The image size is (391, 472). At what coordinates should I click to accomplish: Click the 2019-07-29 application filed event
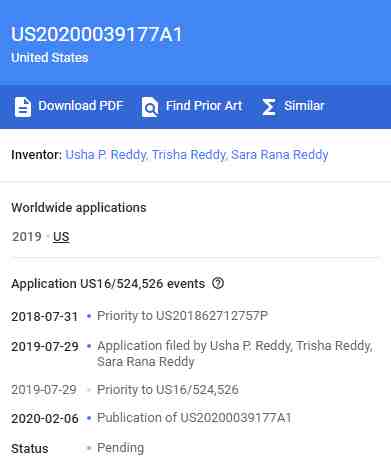coord(235,354)
